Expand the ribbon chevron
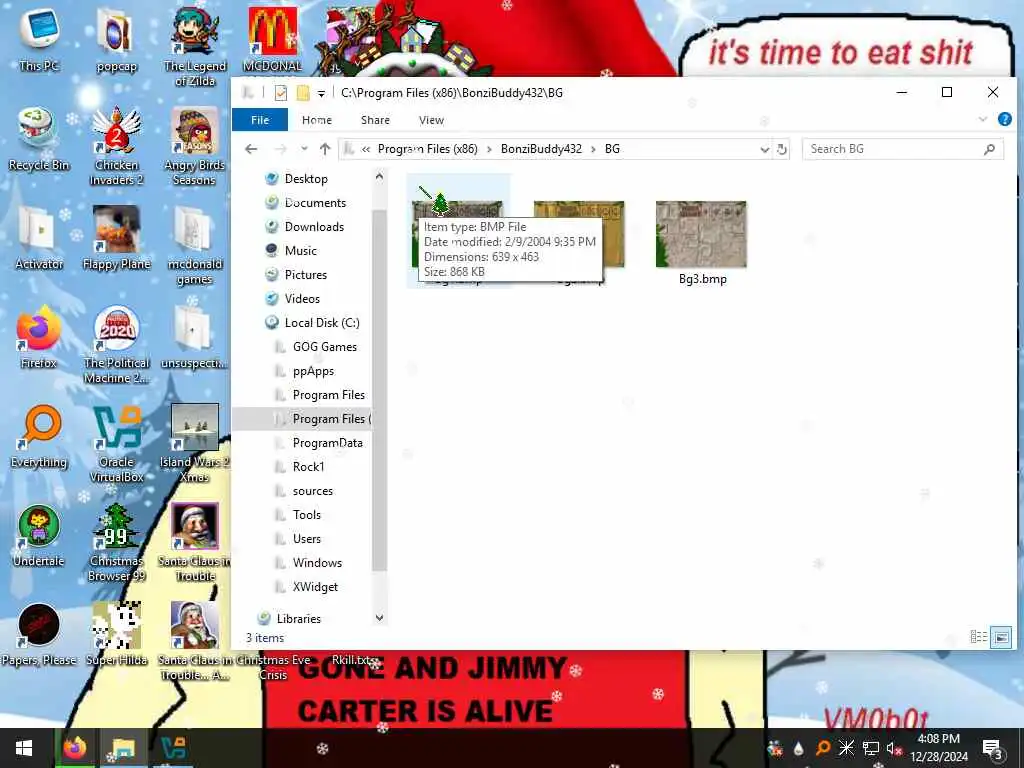 point(983,120)
